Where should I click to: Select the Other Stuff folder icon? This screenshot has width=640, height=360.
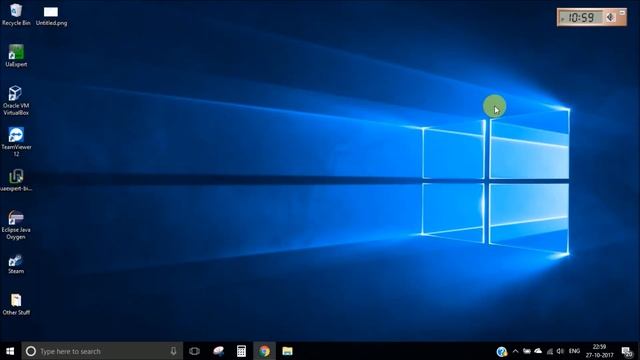click(16, 304)
